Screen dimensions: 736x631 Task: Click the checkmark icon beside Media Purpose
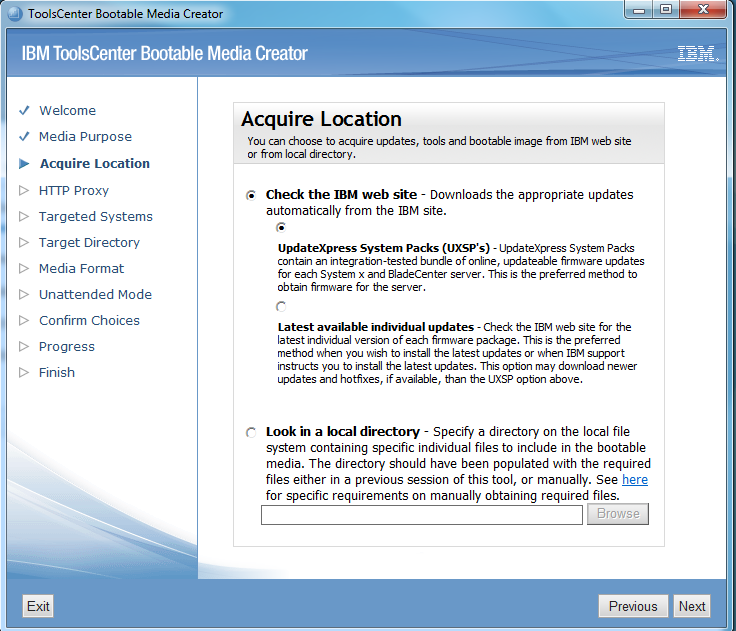tap(24, 137)
